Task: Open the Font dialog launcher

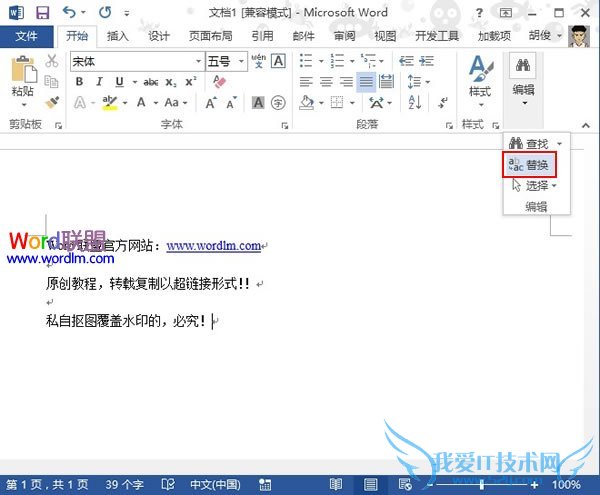Action: point(285,125)
